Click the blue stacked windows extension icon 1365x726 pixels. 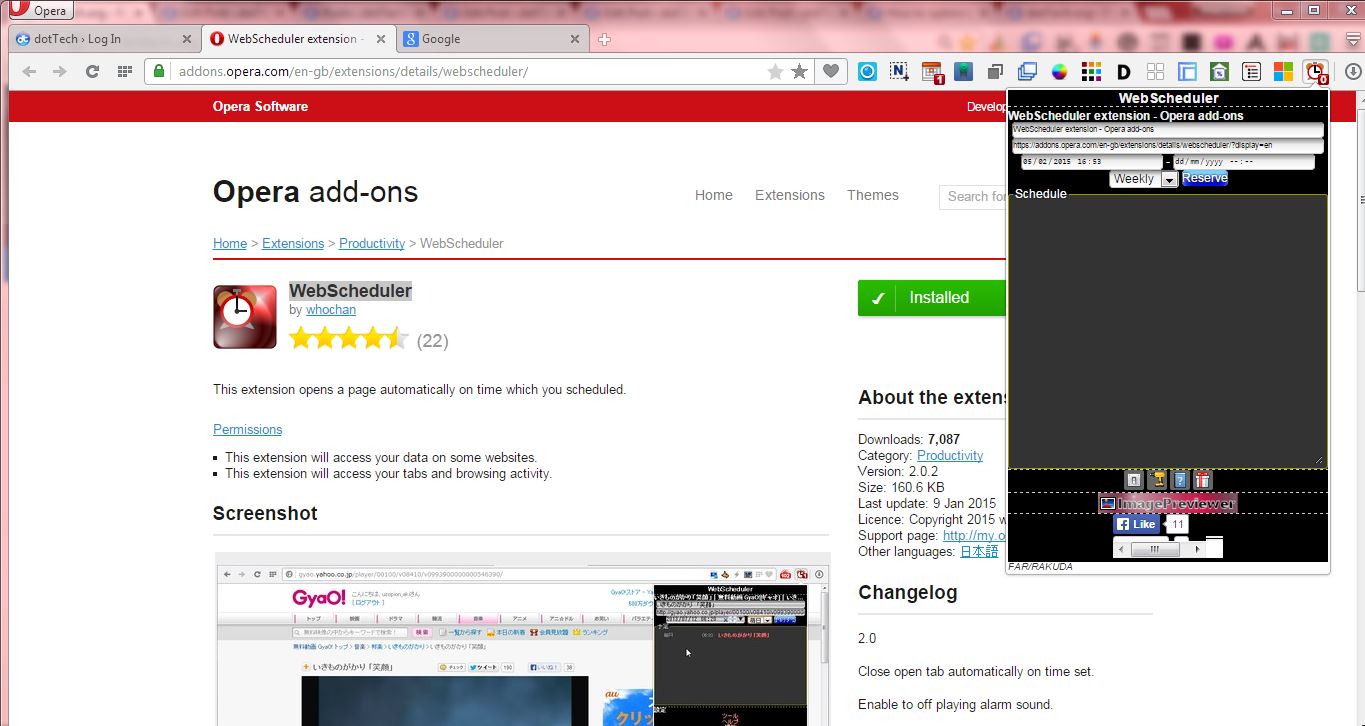coord(1027,72)
